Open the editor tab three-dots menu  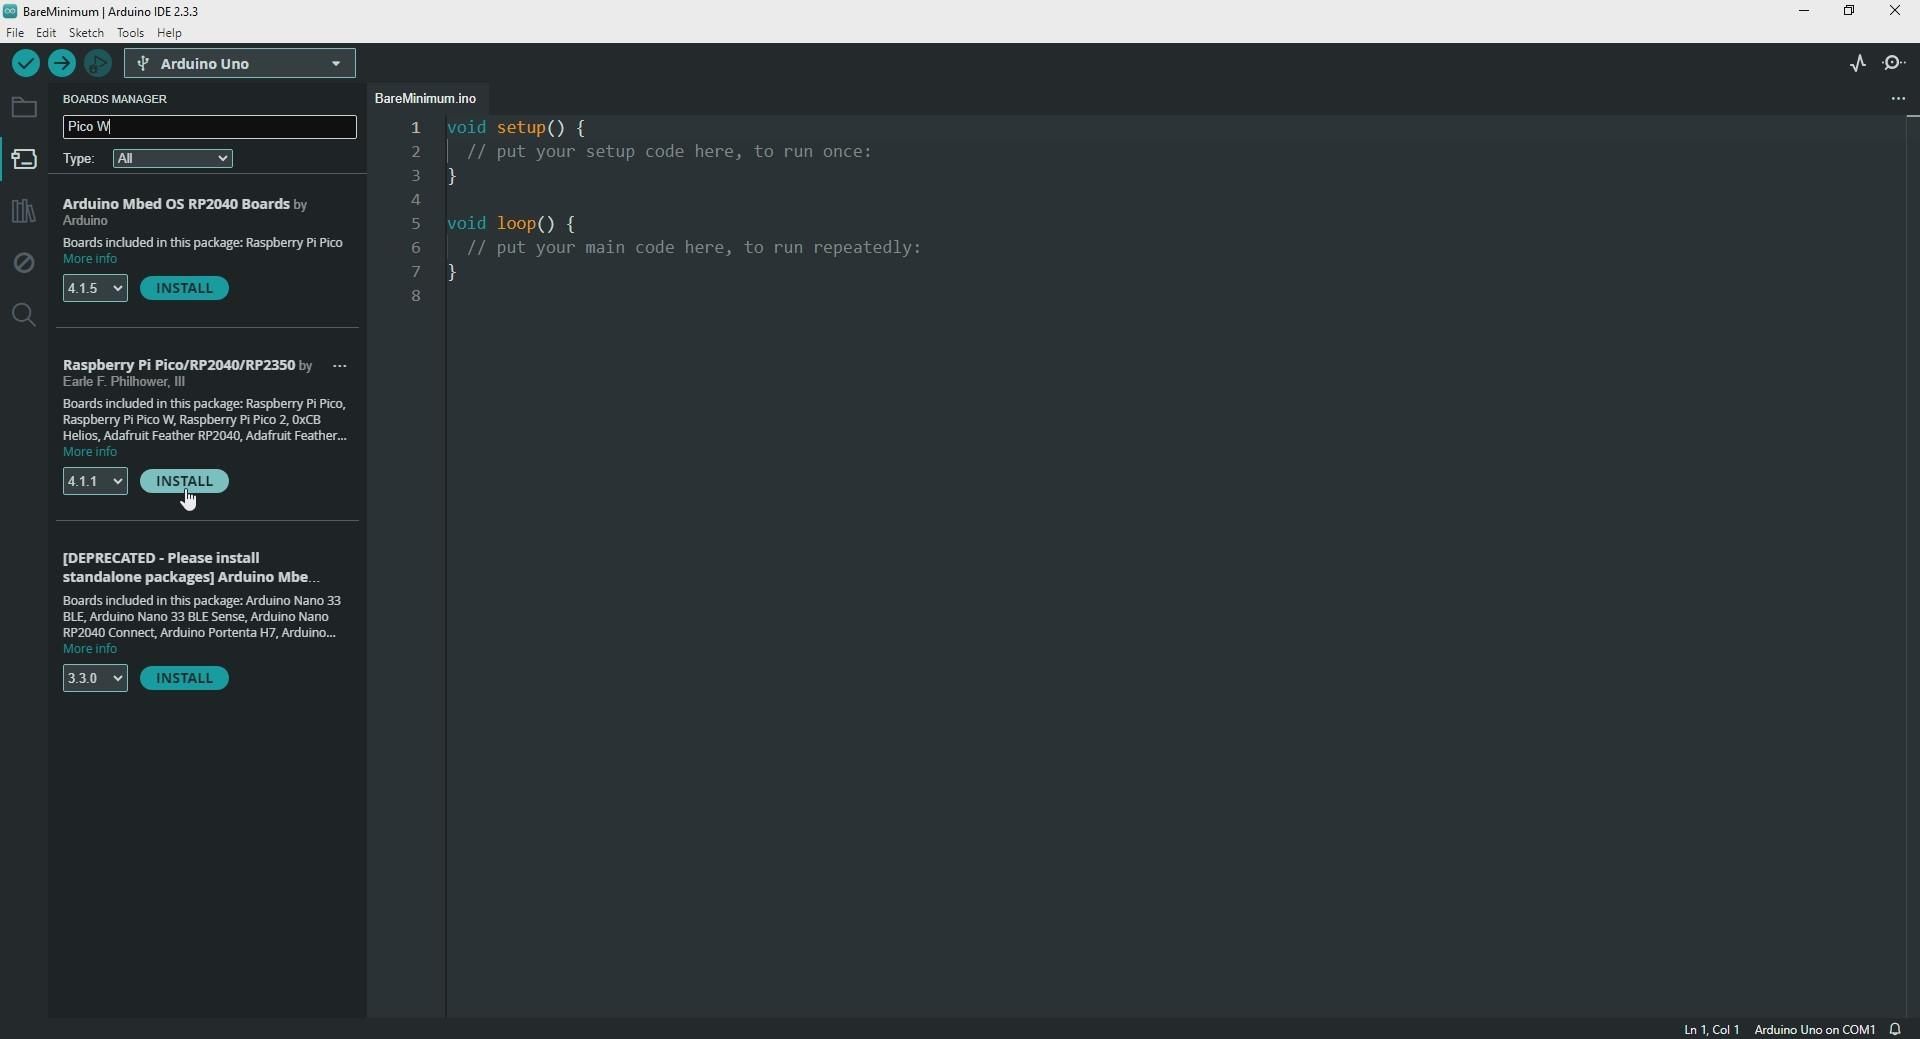coord(1898,99)
